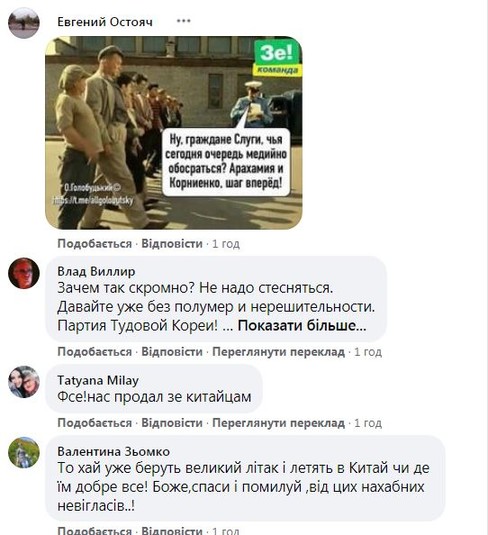This screenshot has width=488, height=535.
Task: Open Евгений Остояч profile avatar
Action: (24, 23)
